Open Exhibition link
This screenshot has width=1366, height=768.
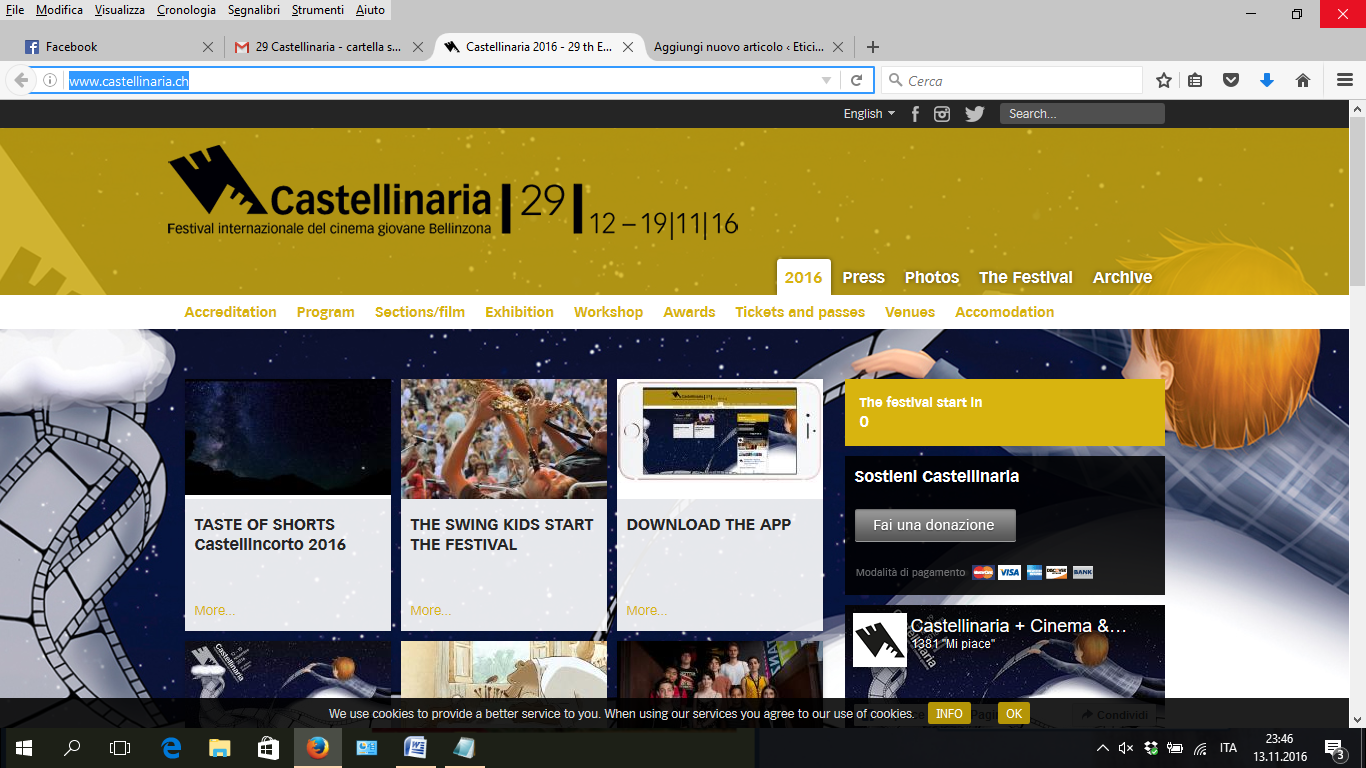(519, 312)
